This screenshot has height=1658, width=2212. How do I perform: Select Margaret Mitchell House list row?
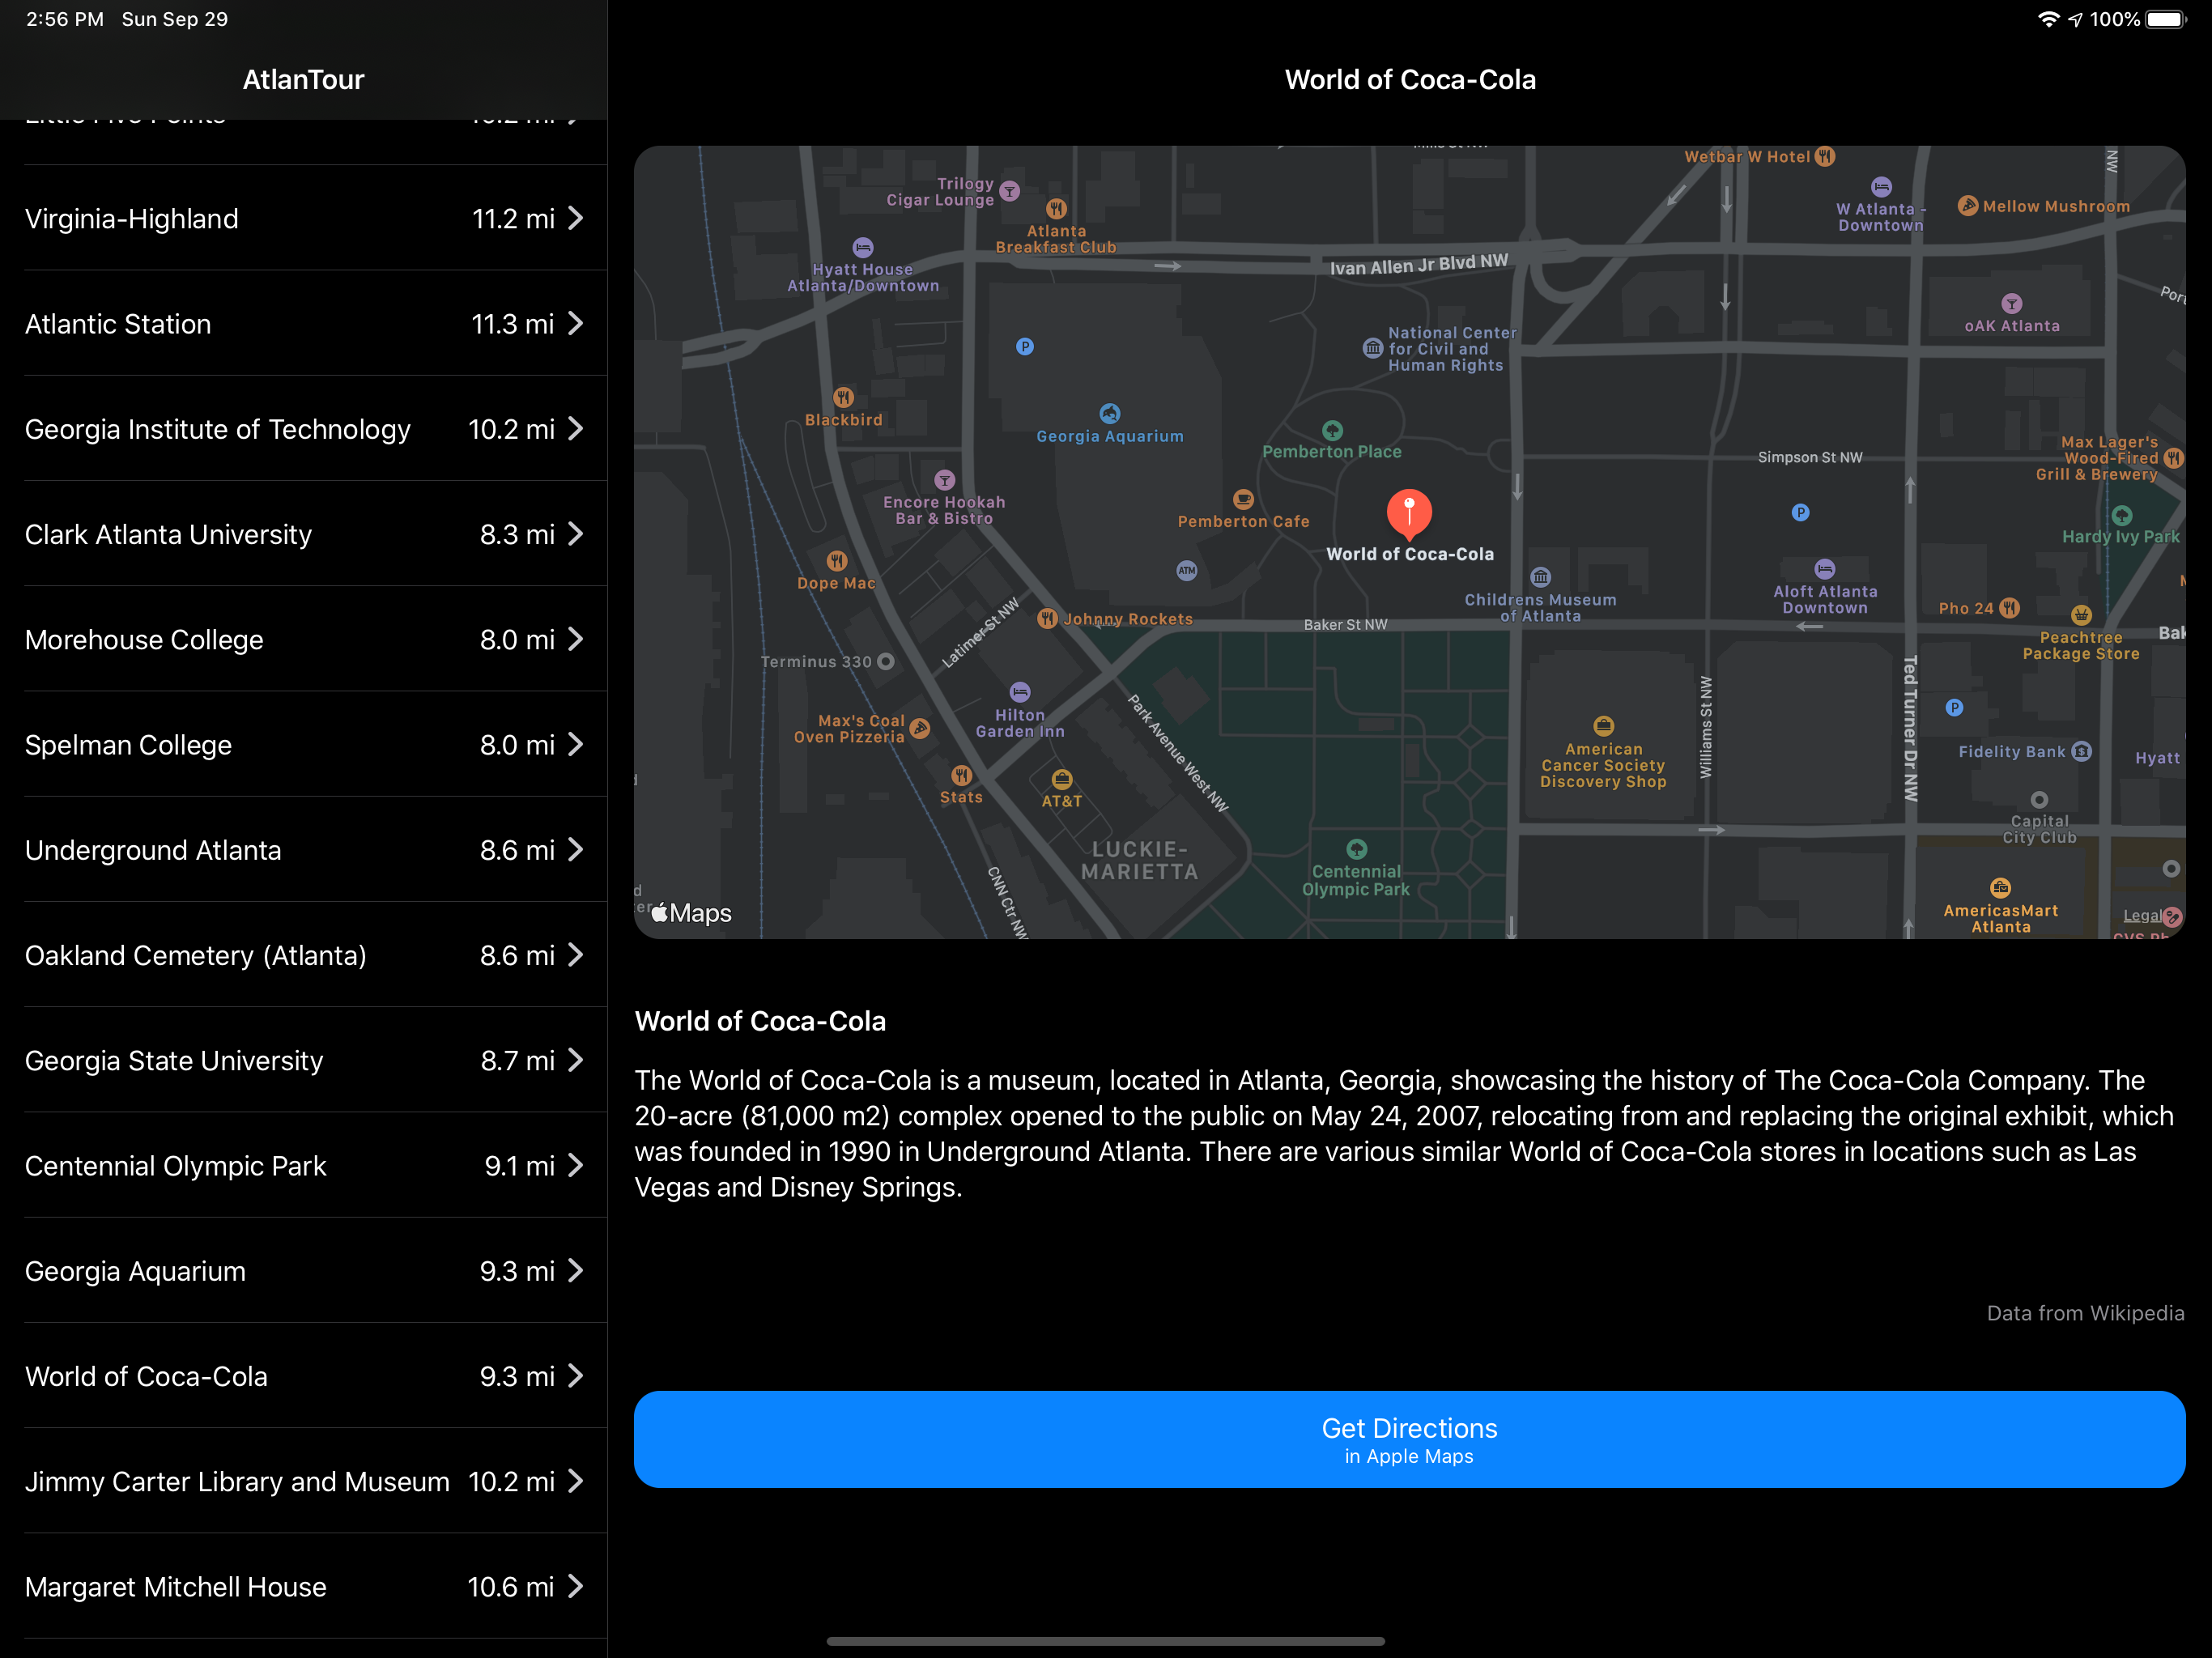pyautogui.click(x=304, y=1586)
